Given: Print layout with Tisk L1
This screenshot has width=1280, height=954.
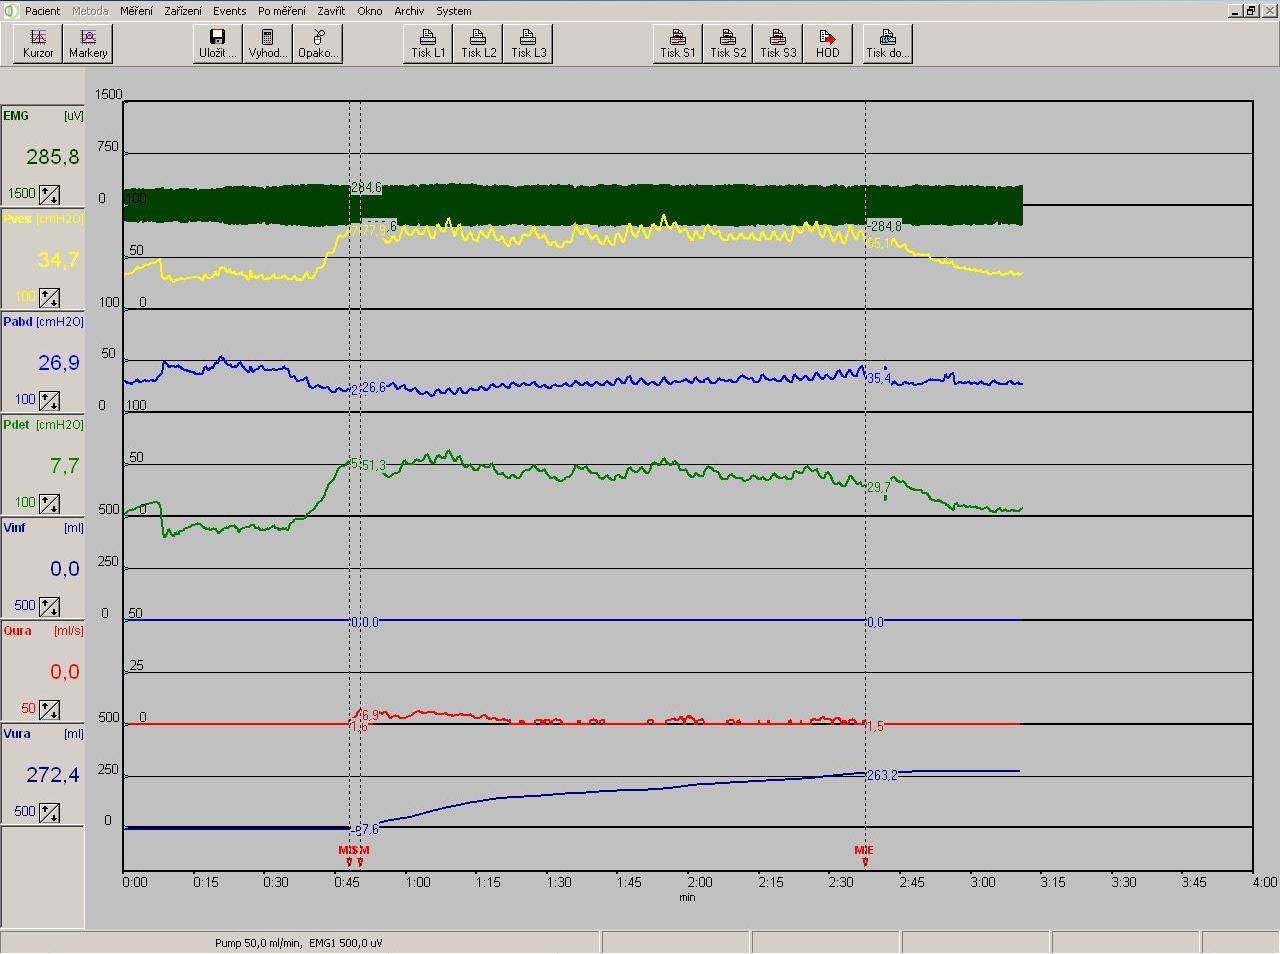Looking at the screenshot, I should (428, 44).
